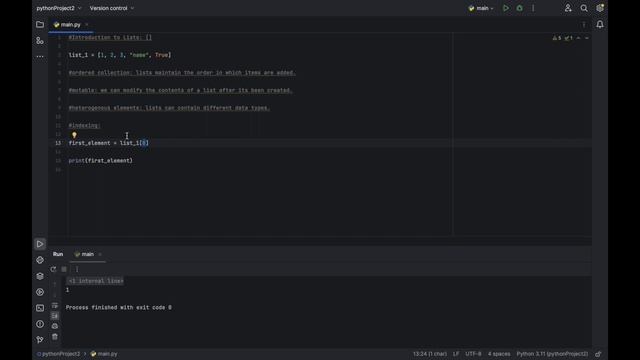Screen dimensions: 640x360
Task: Click line number 13 in gutter
Action: [58, 143]
